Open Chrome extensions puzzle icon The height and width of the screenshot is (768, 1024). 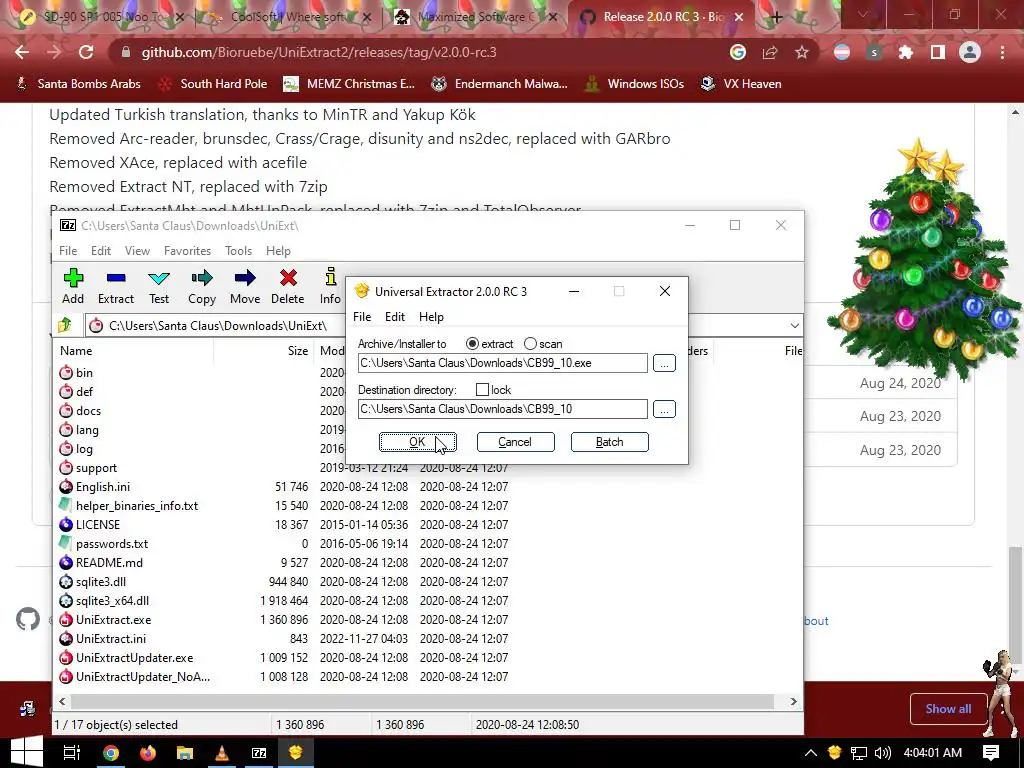(905, 52)
